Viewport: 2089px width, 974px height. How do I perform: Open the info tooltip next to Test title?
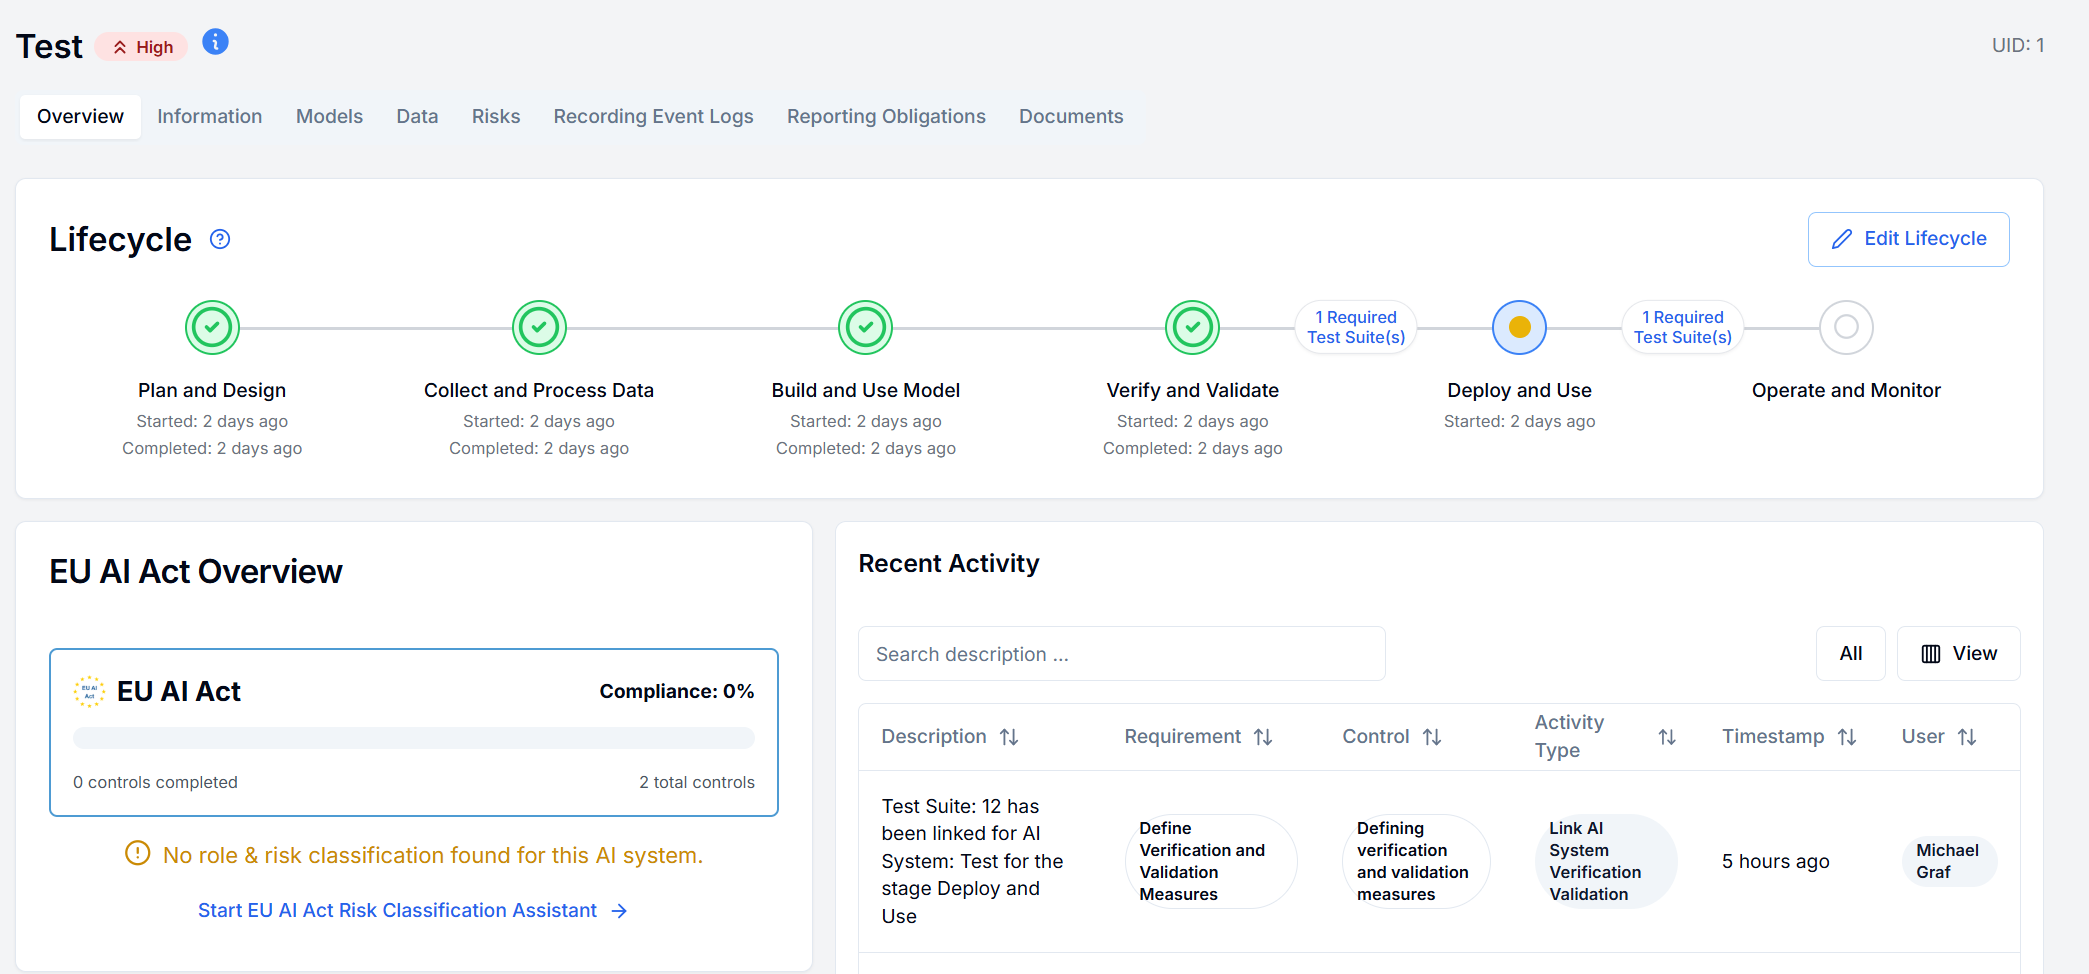[x=215, y=42]
